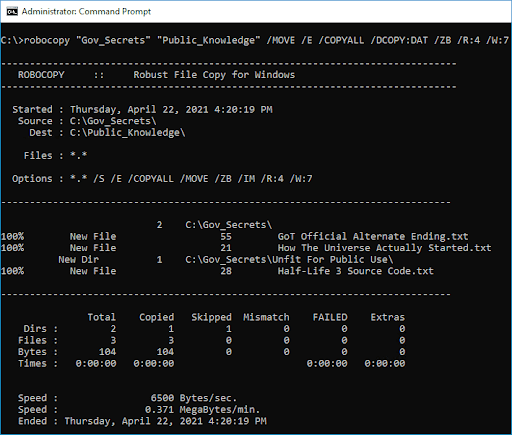Click the Administrator: Command Prompt title text
The image size is (512, 435).
[x=86, y=12]
